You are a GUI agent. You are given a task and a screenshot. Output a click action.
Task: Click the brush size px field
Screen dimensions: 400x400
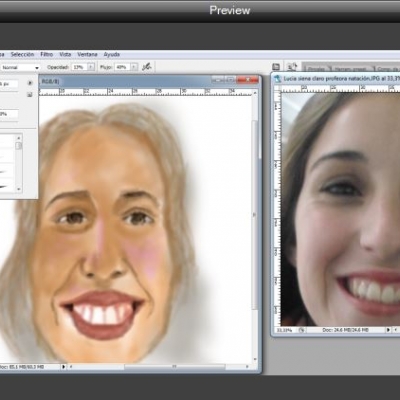pos(9,84)
